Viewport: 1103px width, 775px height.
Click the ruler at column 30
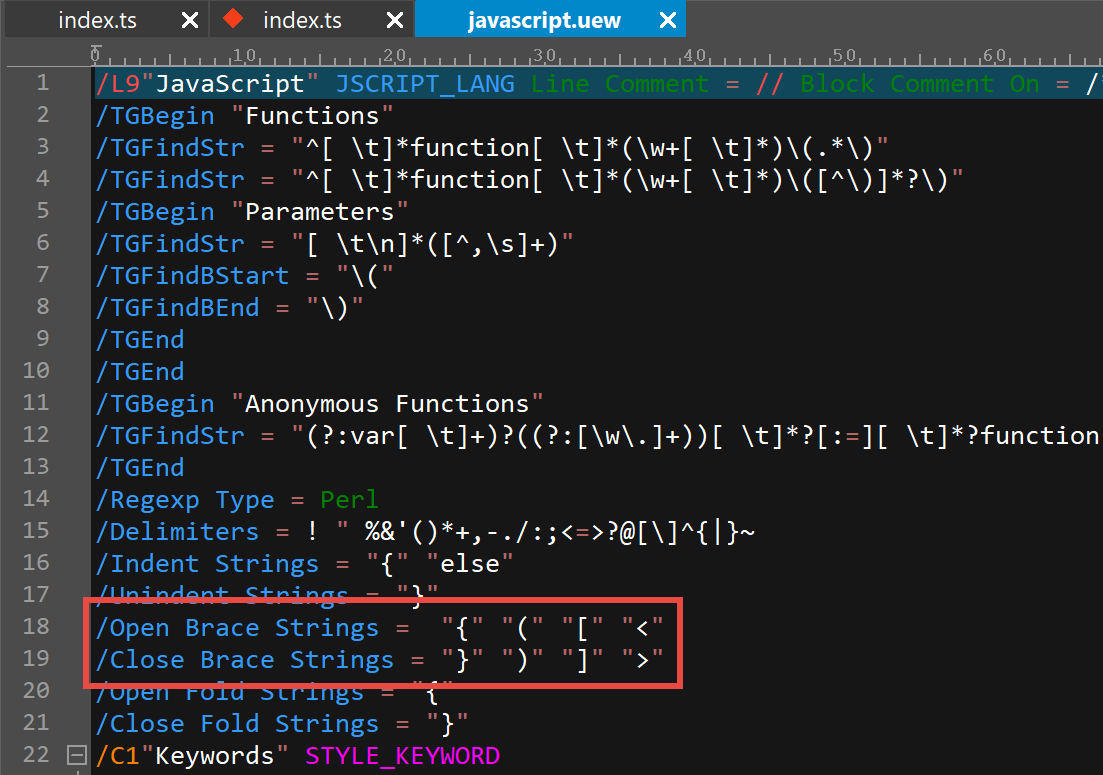pos(544,56)
